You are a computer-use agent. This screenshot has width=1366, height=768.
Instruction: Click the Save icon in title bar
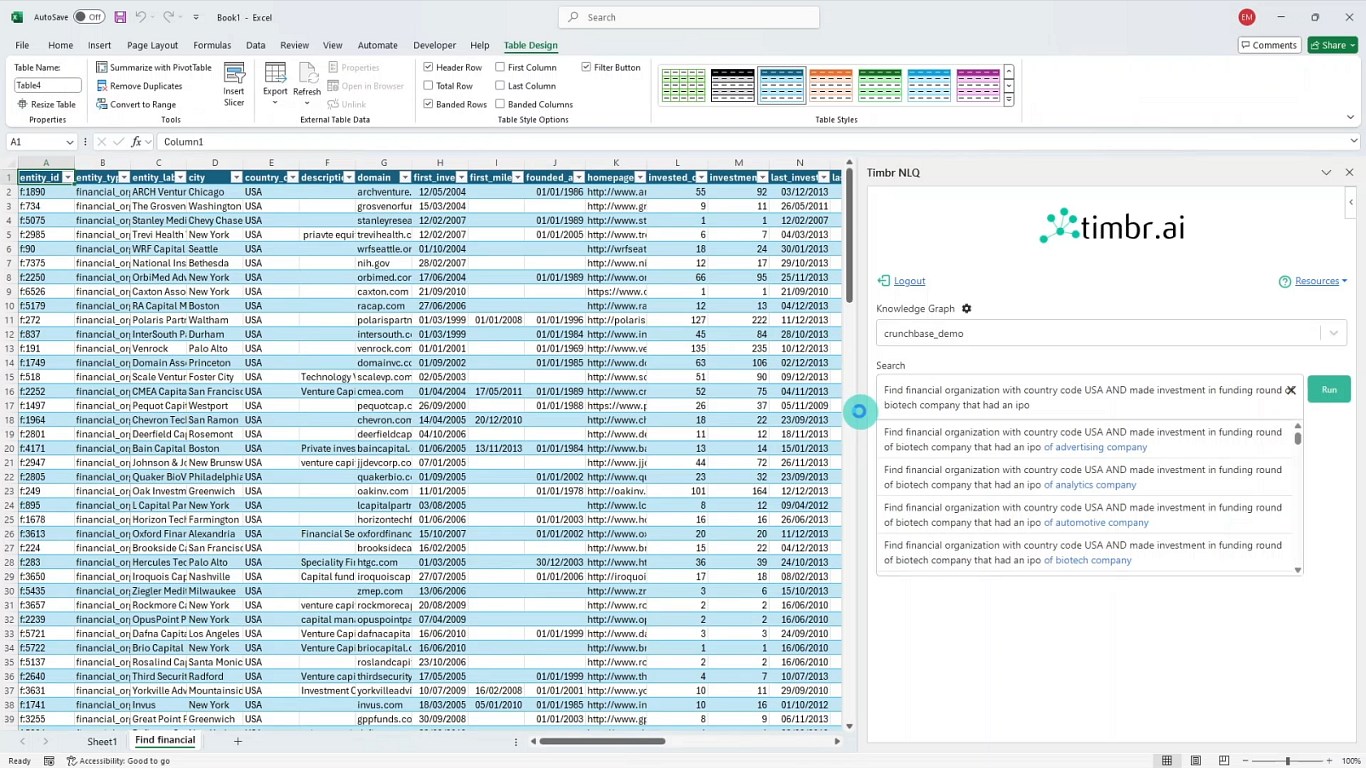pos(120,17)
